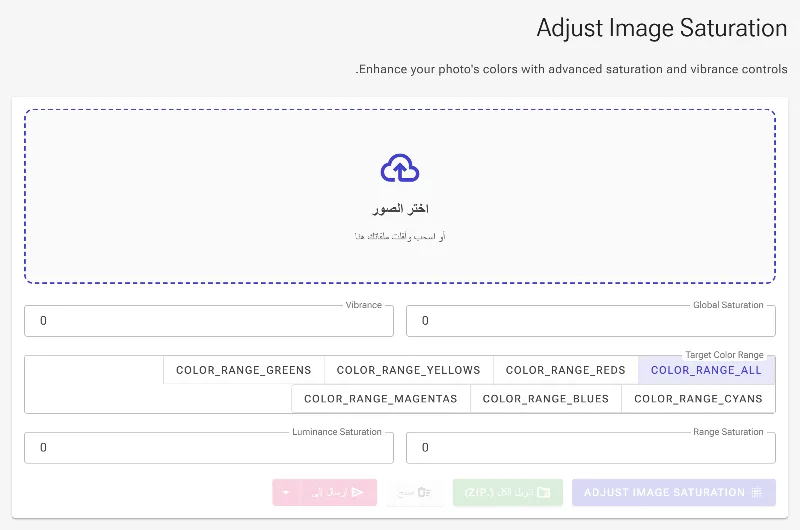Focus the Global Saturation input field
This screenshot has width=800, height=530.
point(591,321)
